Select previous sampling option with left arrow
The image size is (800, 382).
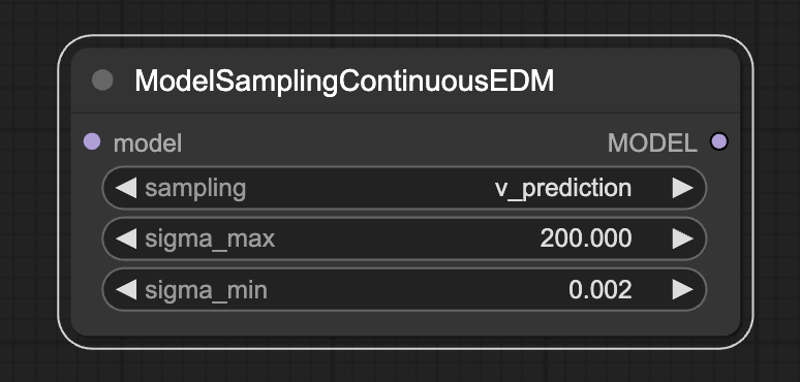click(126, 188)
